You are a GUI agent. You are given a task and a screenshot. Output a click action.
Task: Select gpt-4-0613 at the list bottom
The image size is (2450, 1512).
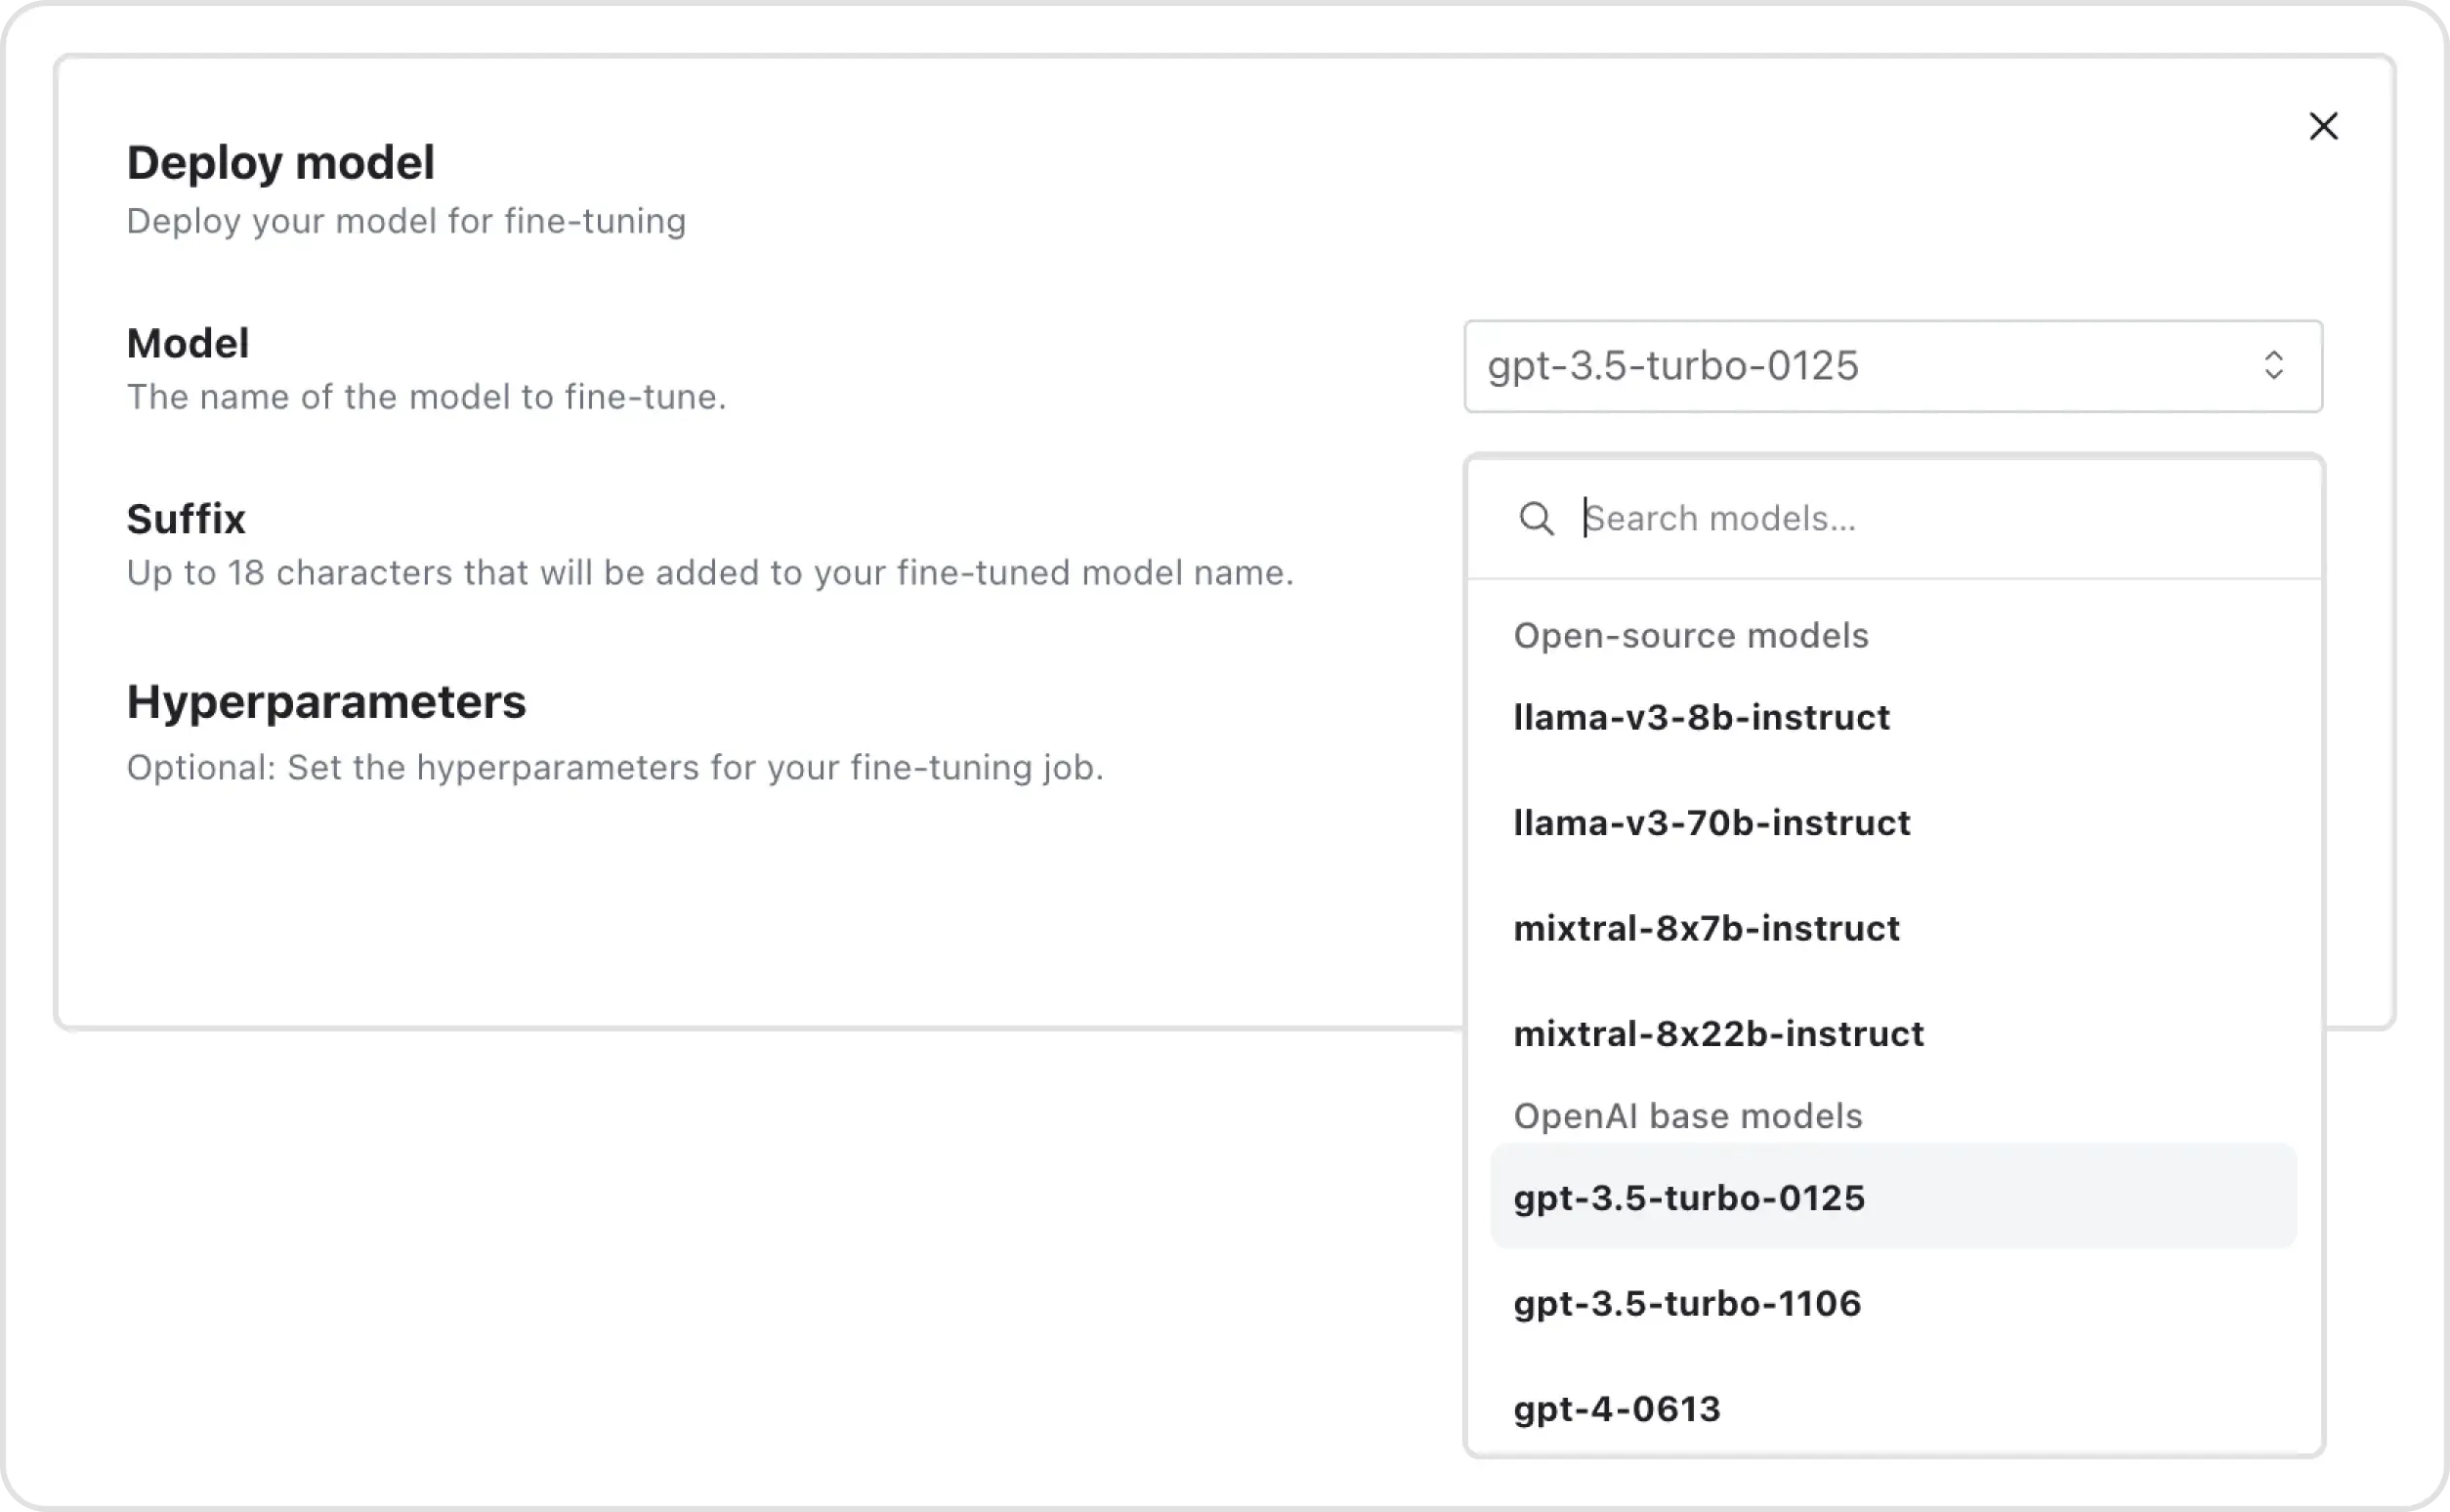pyautogui.click(x=1617, y=1408)
